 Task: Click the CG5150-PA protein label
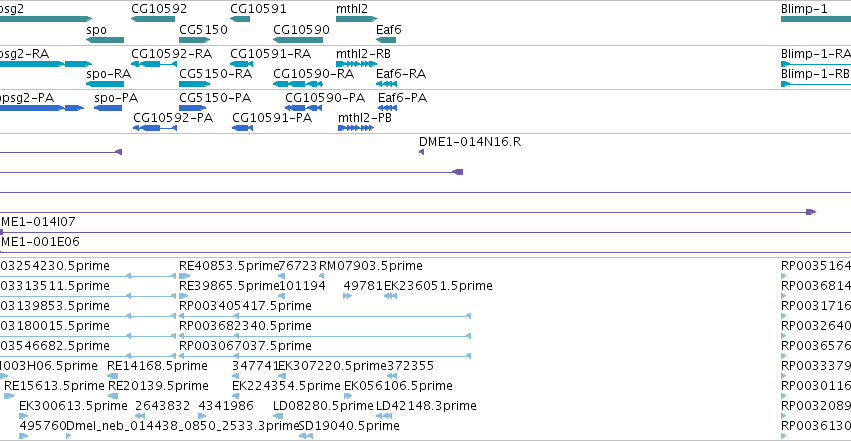click(x=215, y=98)
